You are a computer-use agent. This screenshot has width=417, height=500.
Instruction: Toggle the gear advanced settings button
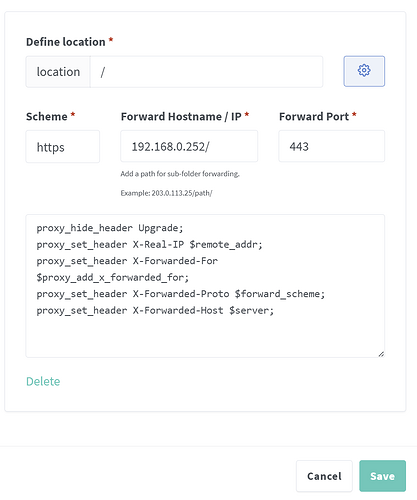pyautogui.click(x=364, y=71)
